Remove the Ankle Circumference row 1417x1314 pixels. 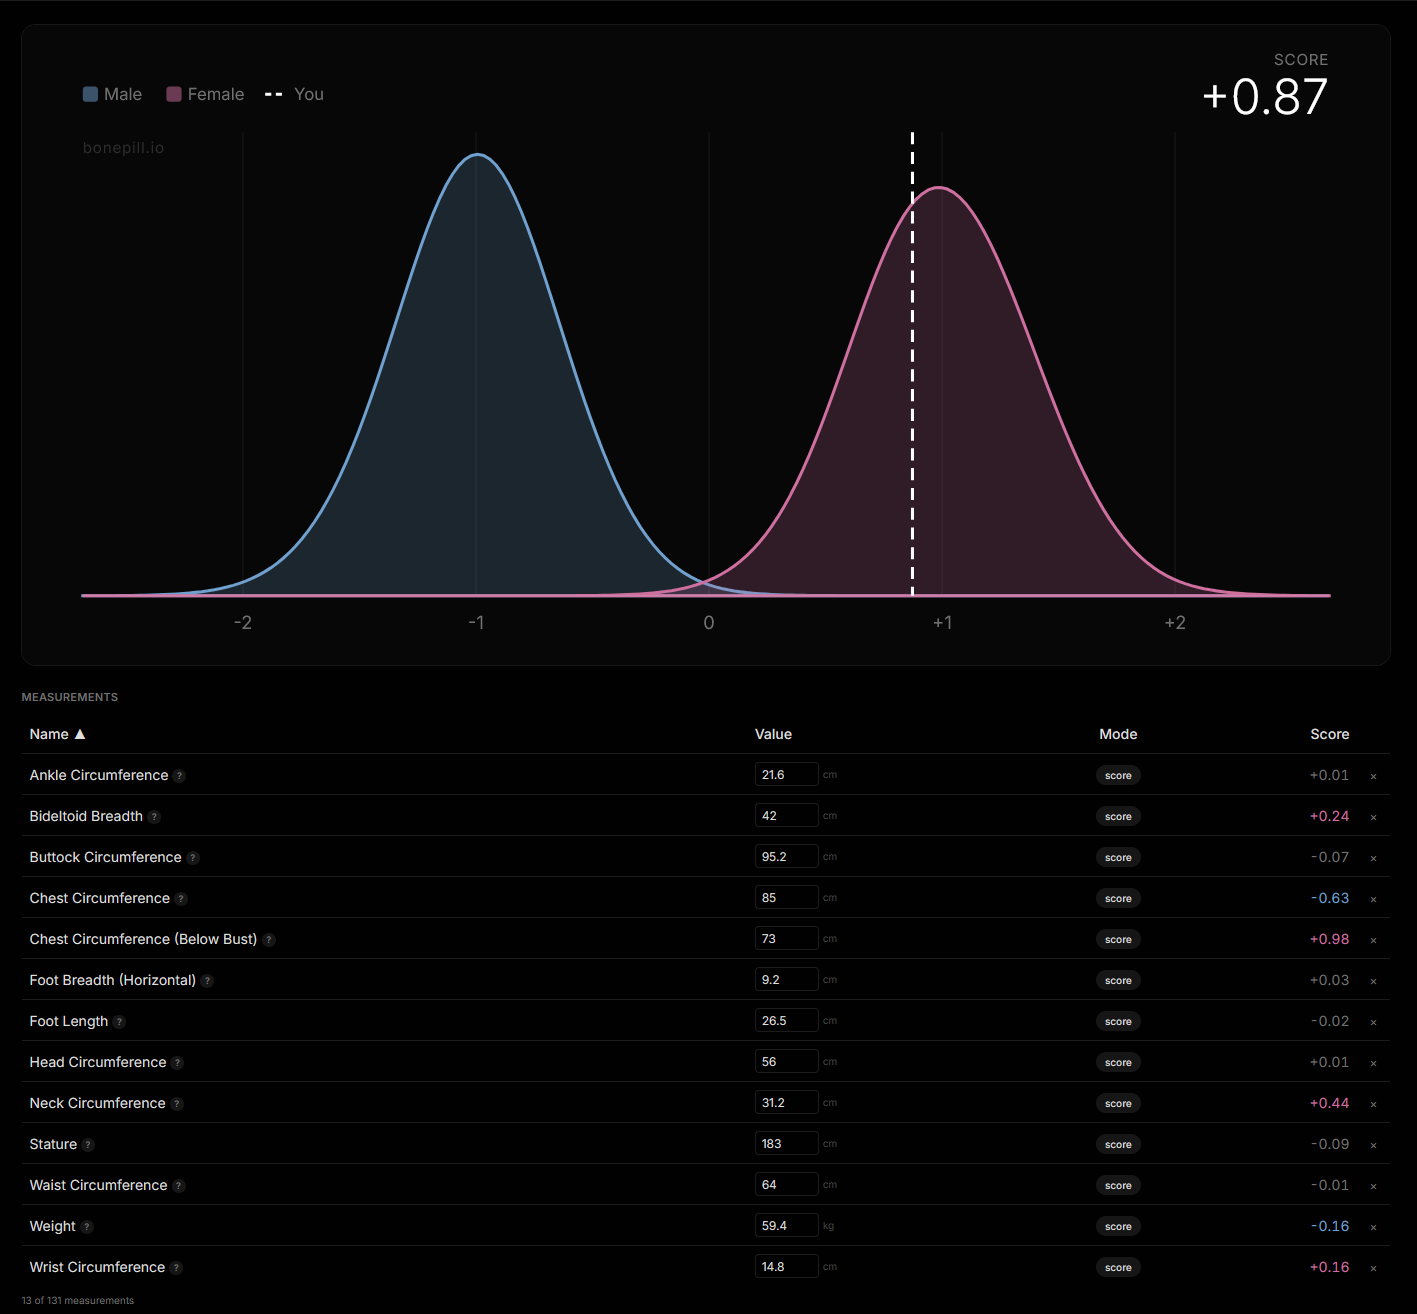click(x=1373, y=776)
